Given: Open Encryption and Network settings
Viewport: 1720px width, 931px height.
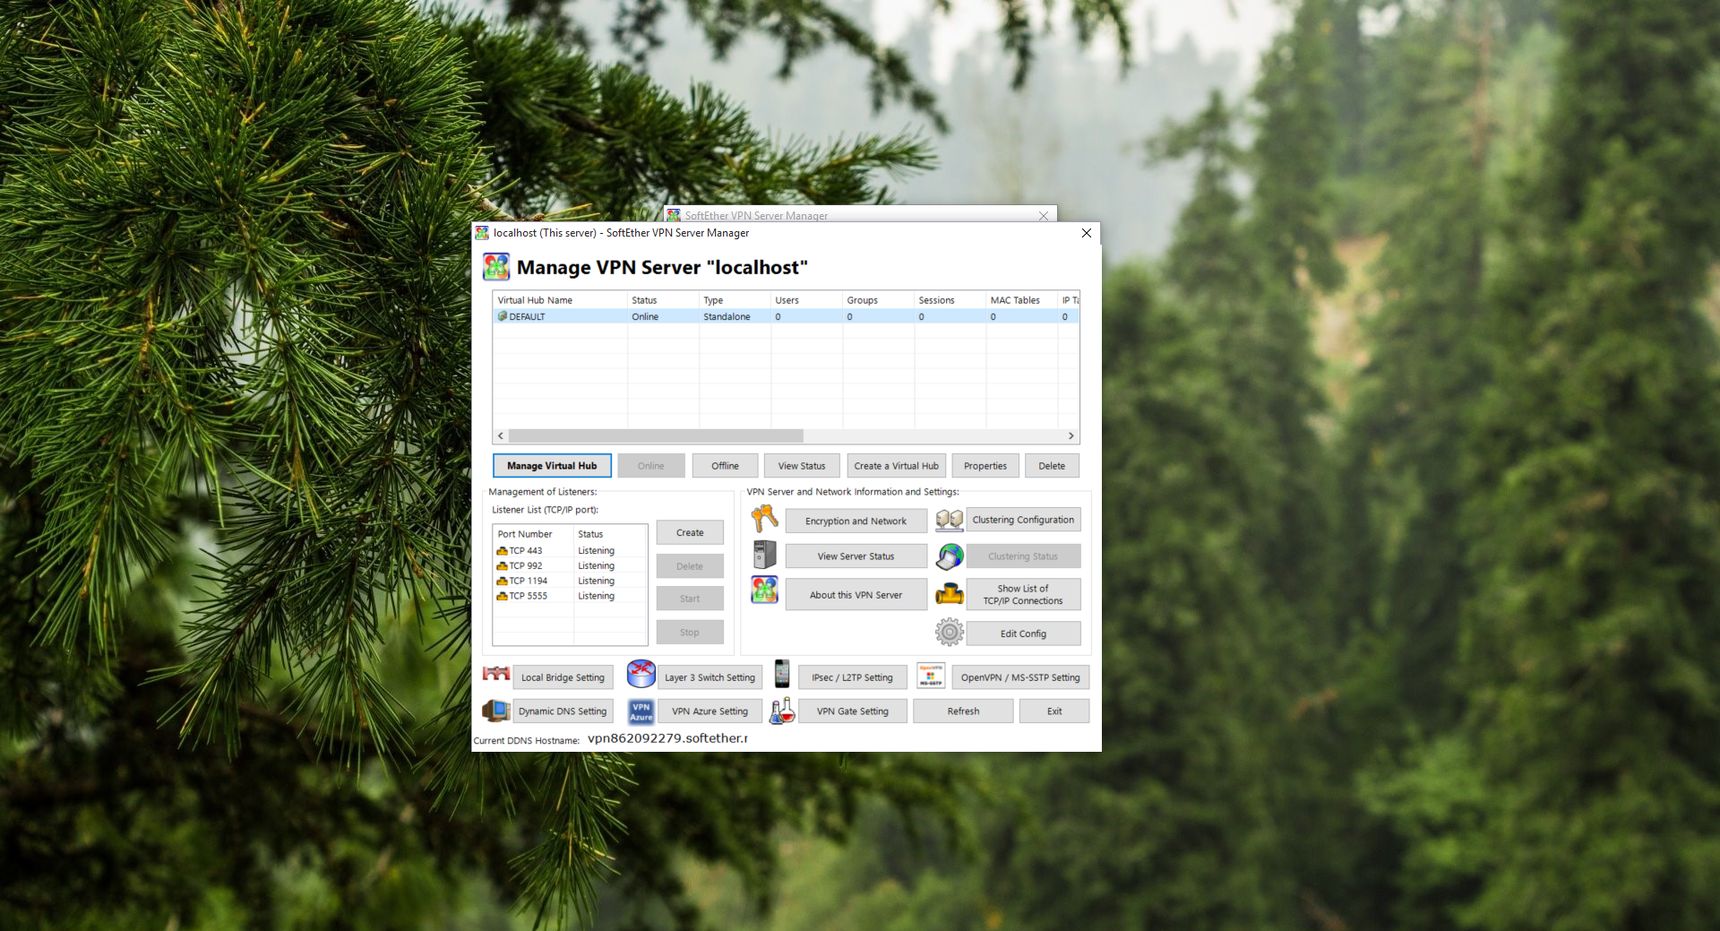Looking at the screenshot, I should click(x=856, y=521).
